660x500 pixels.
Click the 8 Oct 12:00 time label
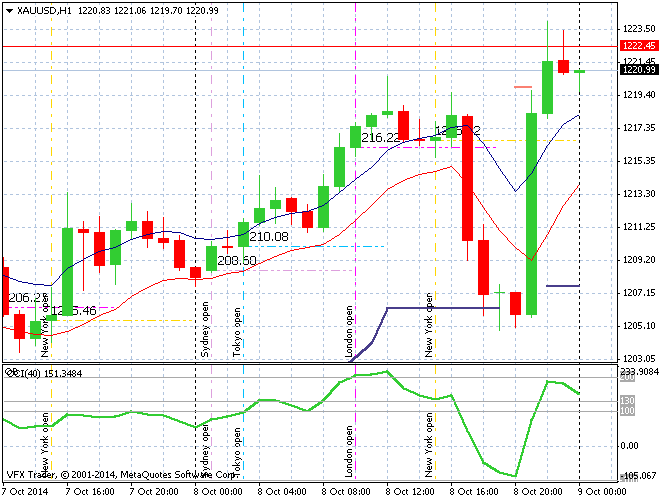410,492
